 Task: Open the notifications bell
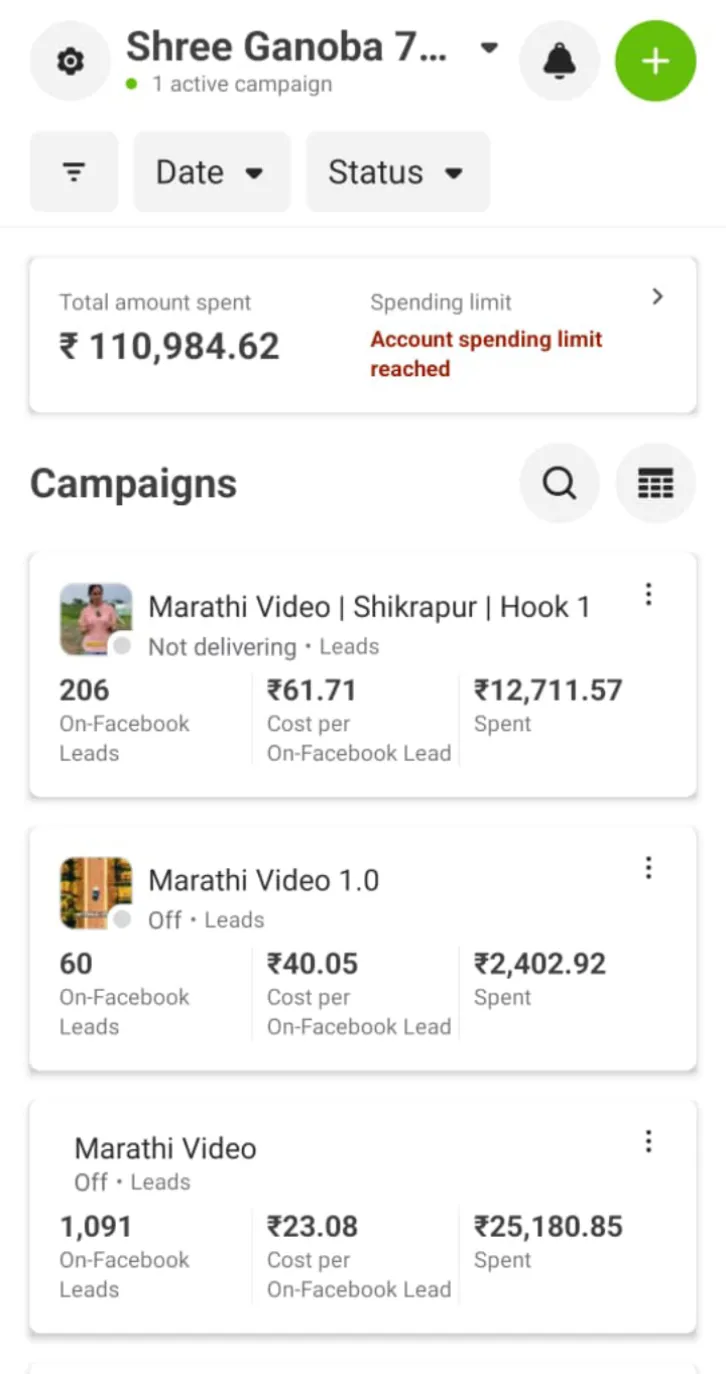[x=559, y=62]
